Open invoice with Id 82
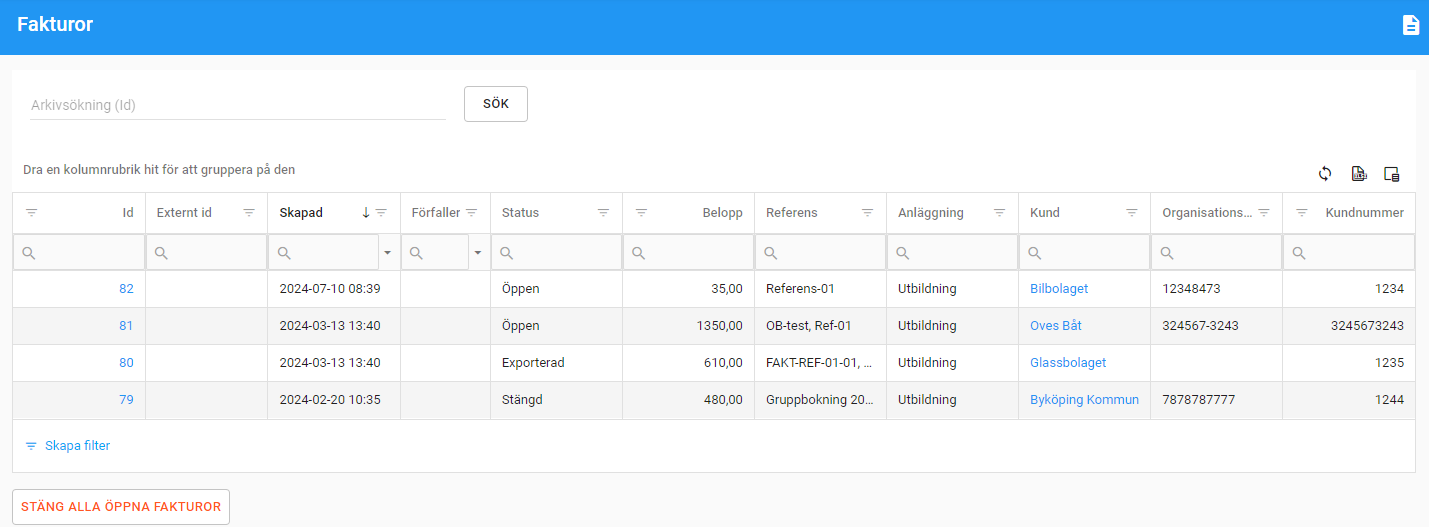This screenshot has height=527, width=1429. 126,289
